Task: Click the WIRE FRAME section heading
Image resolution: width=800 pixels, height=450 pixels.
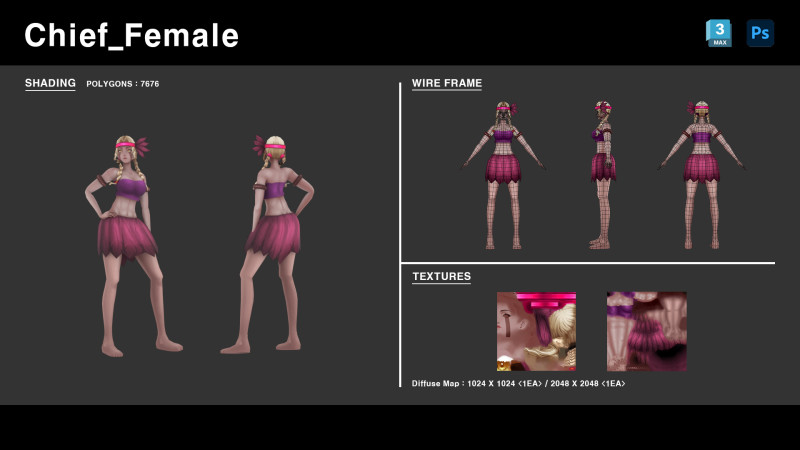Action: point(446,83)
